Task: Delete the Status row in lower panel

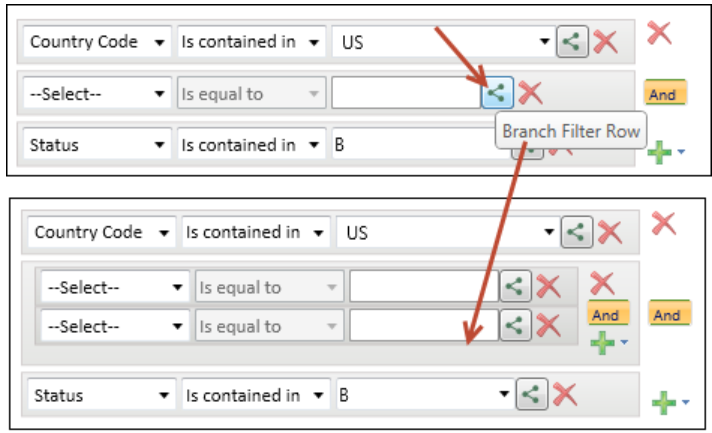Action: 564,395
